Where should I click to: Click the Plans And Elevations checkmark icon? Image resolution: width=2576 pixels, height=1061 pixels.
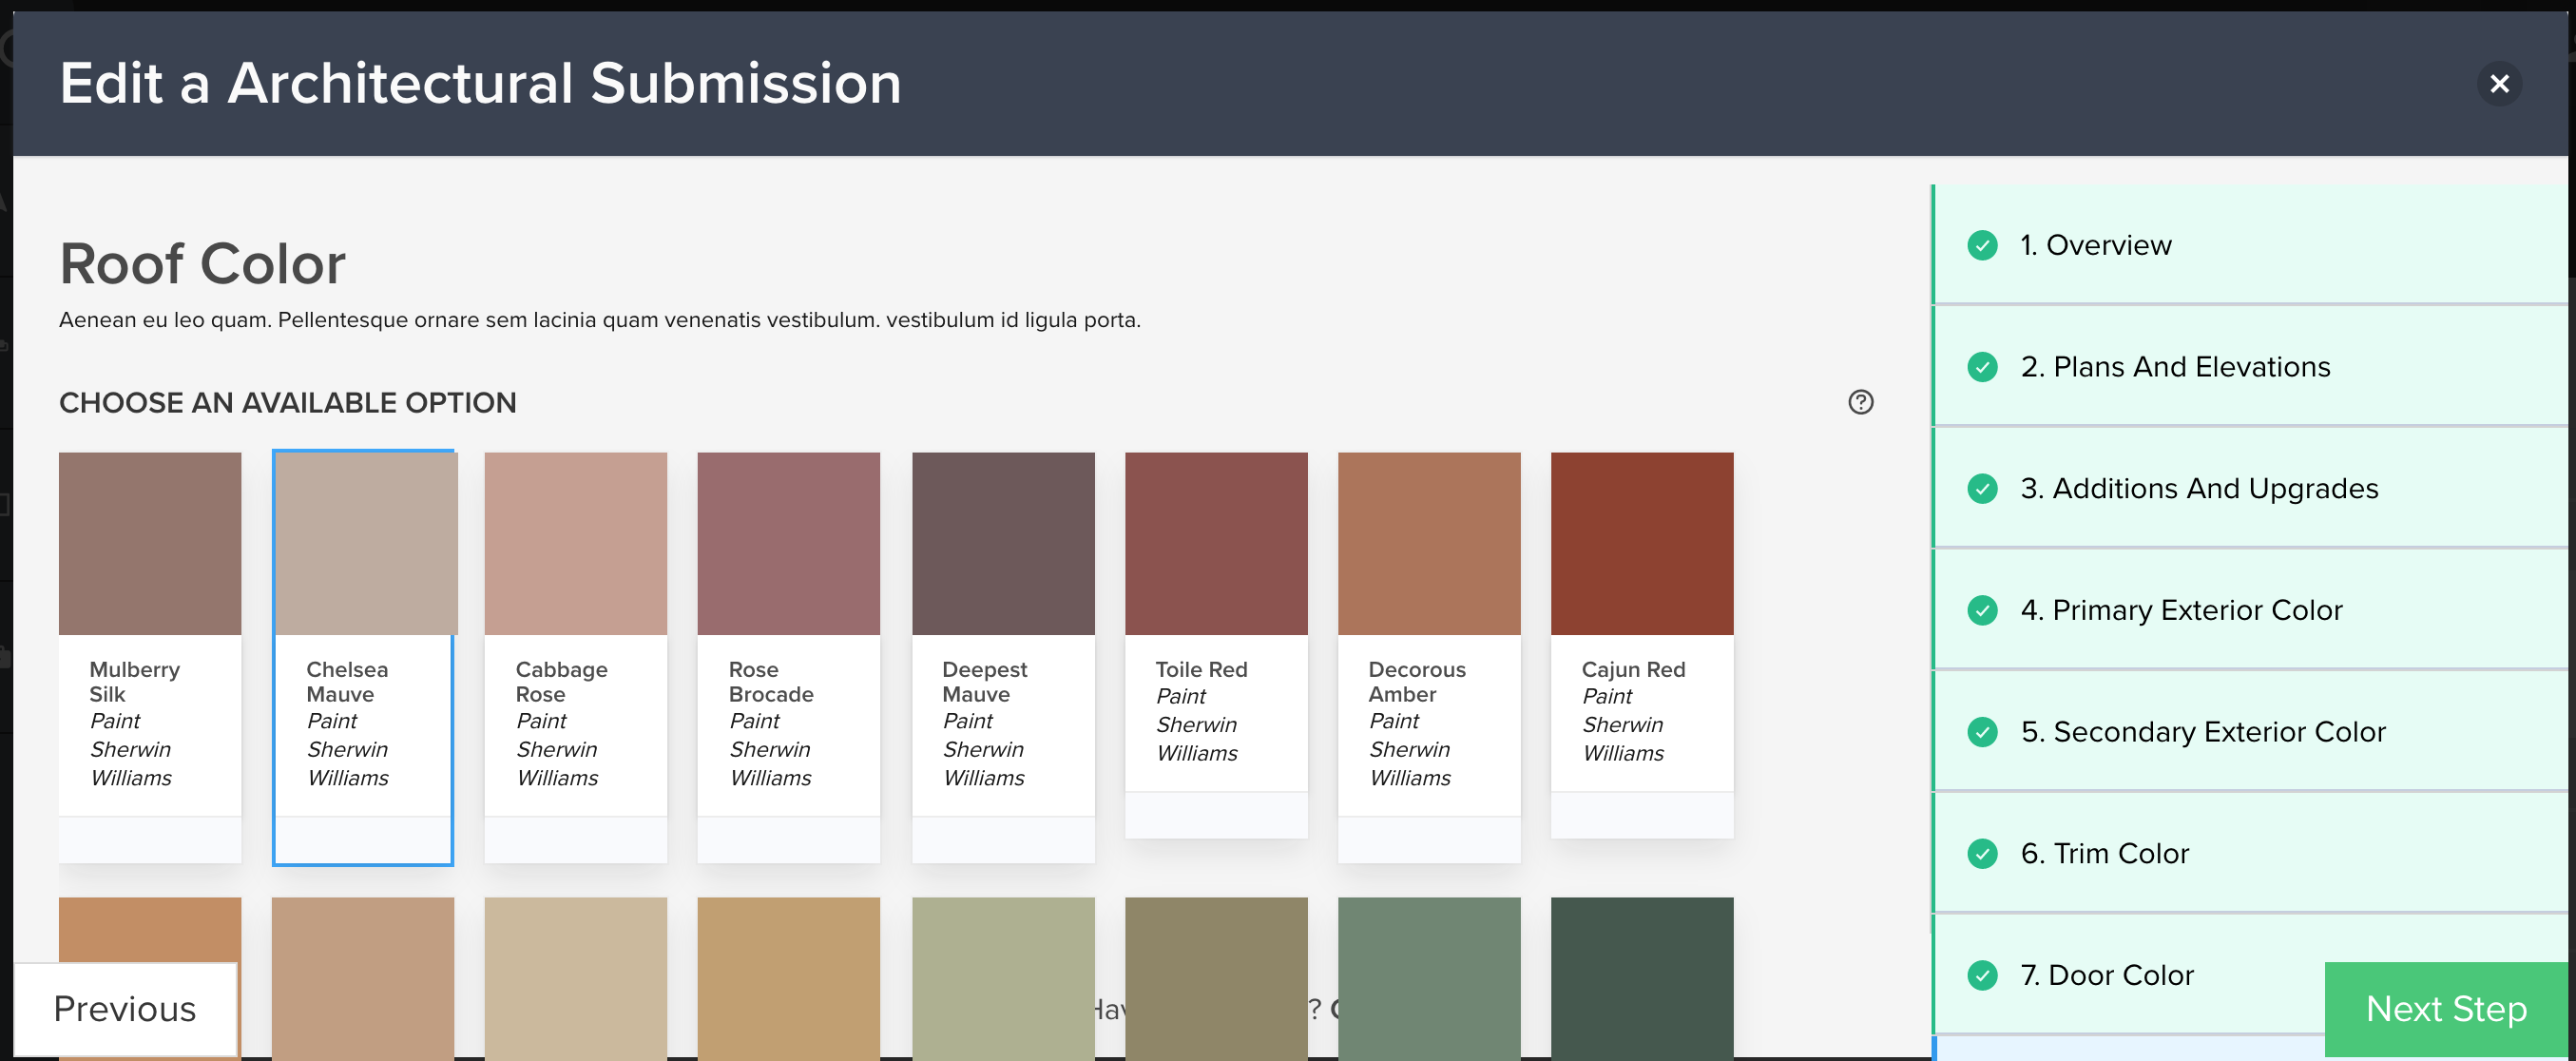tap(1982, 367)
